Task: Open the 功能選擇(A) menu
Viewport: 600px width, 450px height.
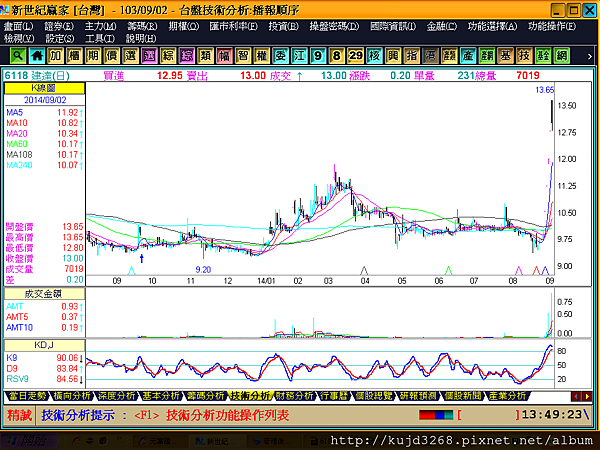Action: click(492, 26)
